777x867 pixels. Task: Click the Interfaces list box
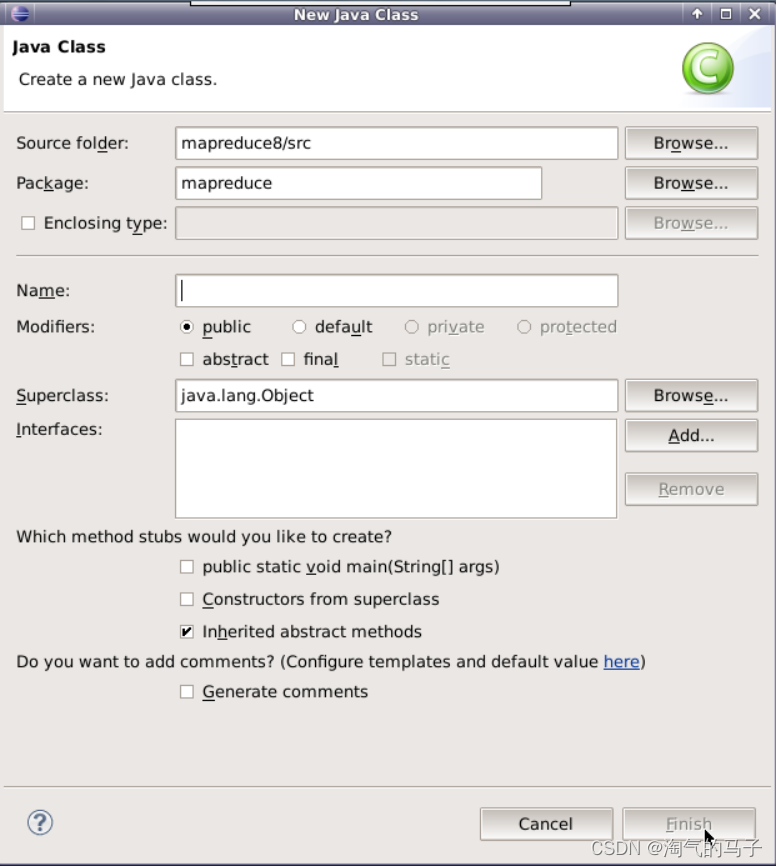point(396,468)
